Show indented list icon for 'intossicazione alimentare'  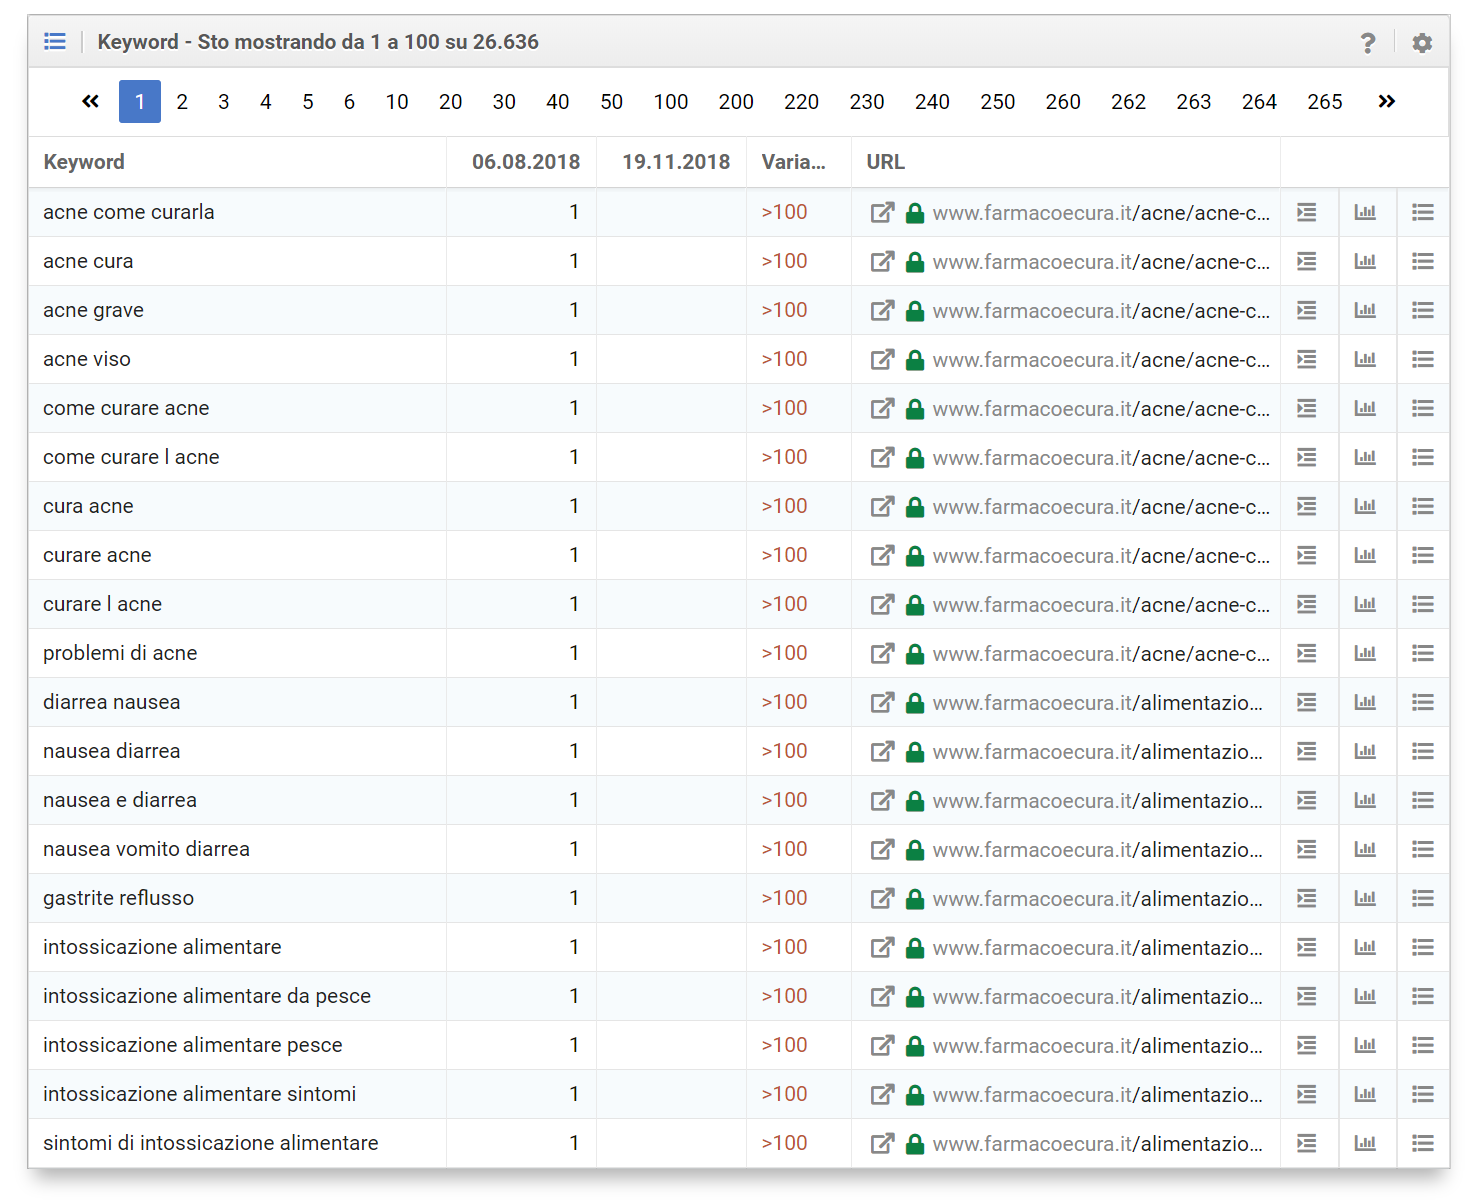point(1306,947)
